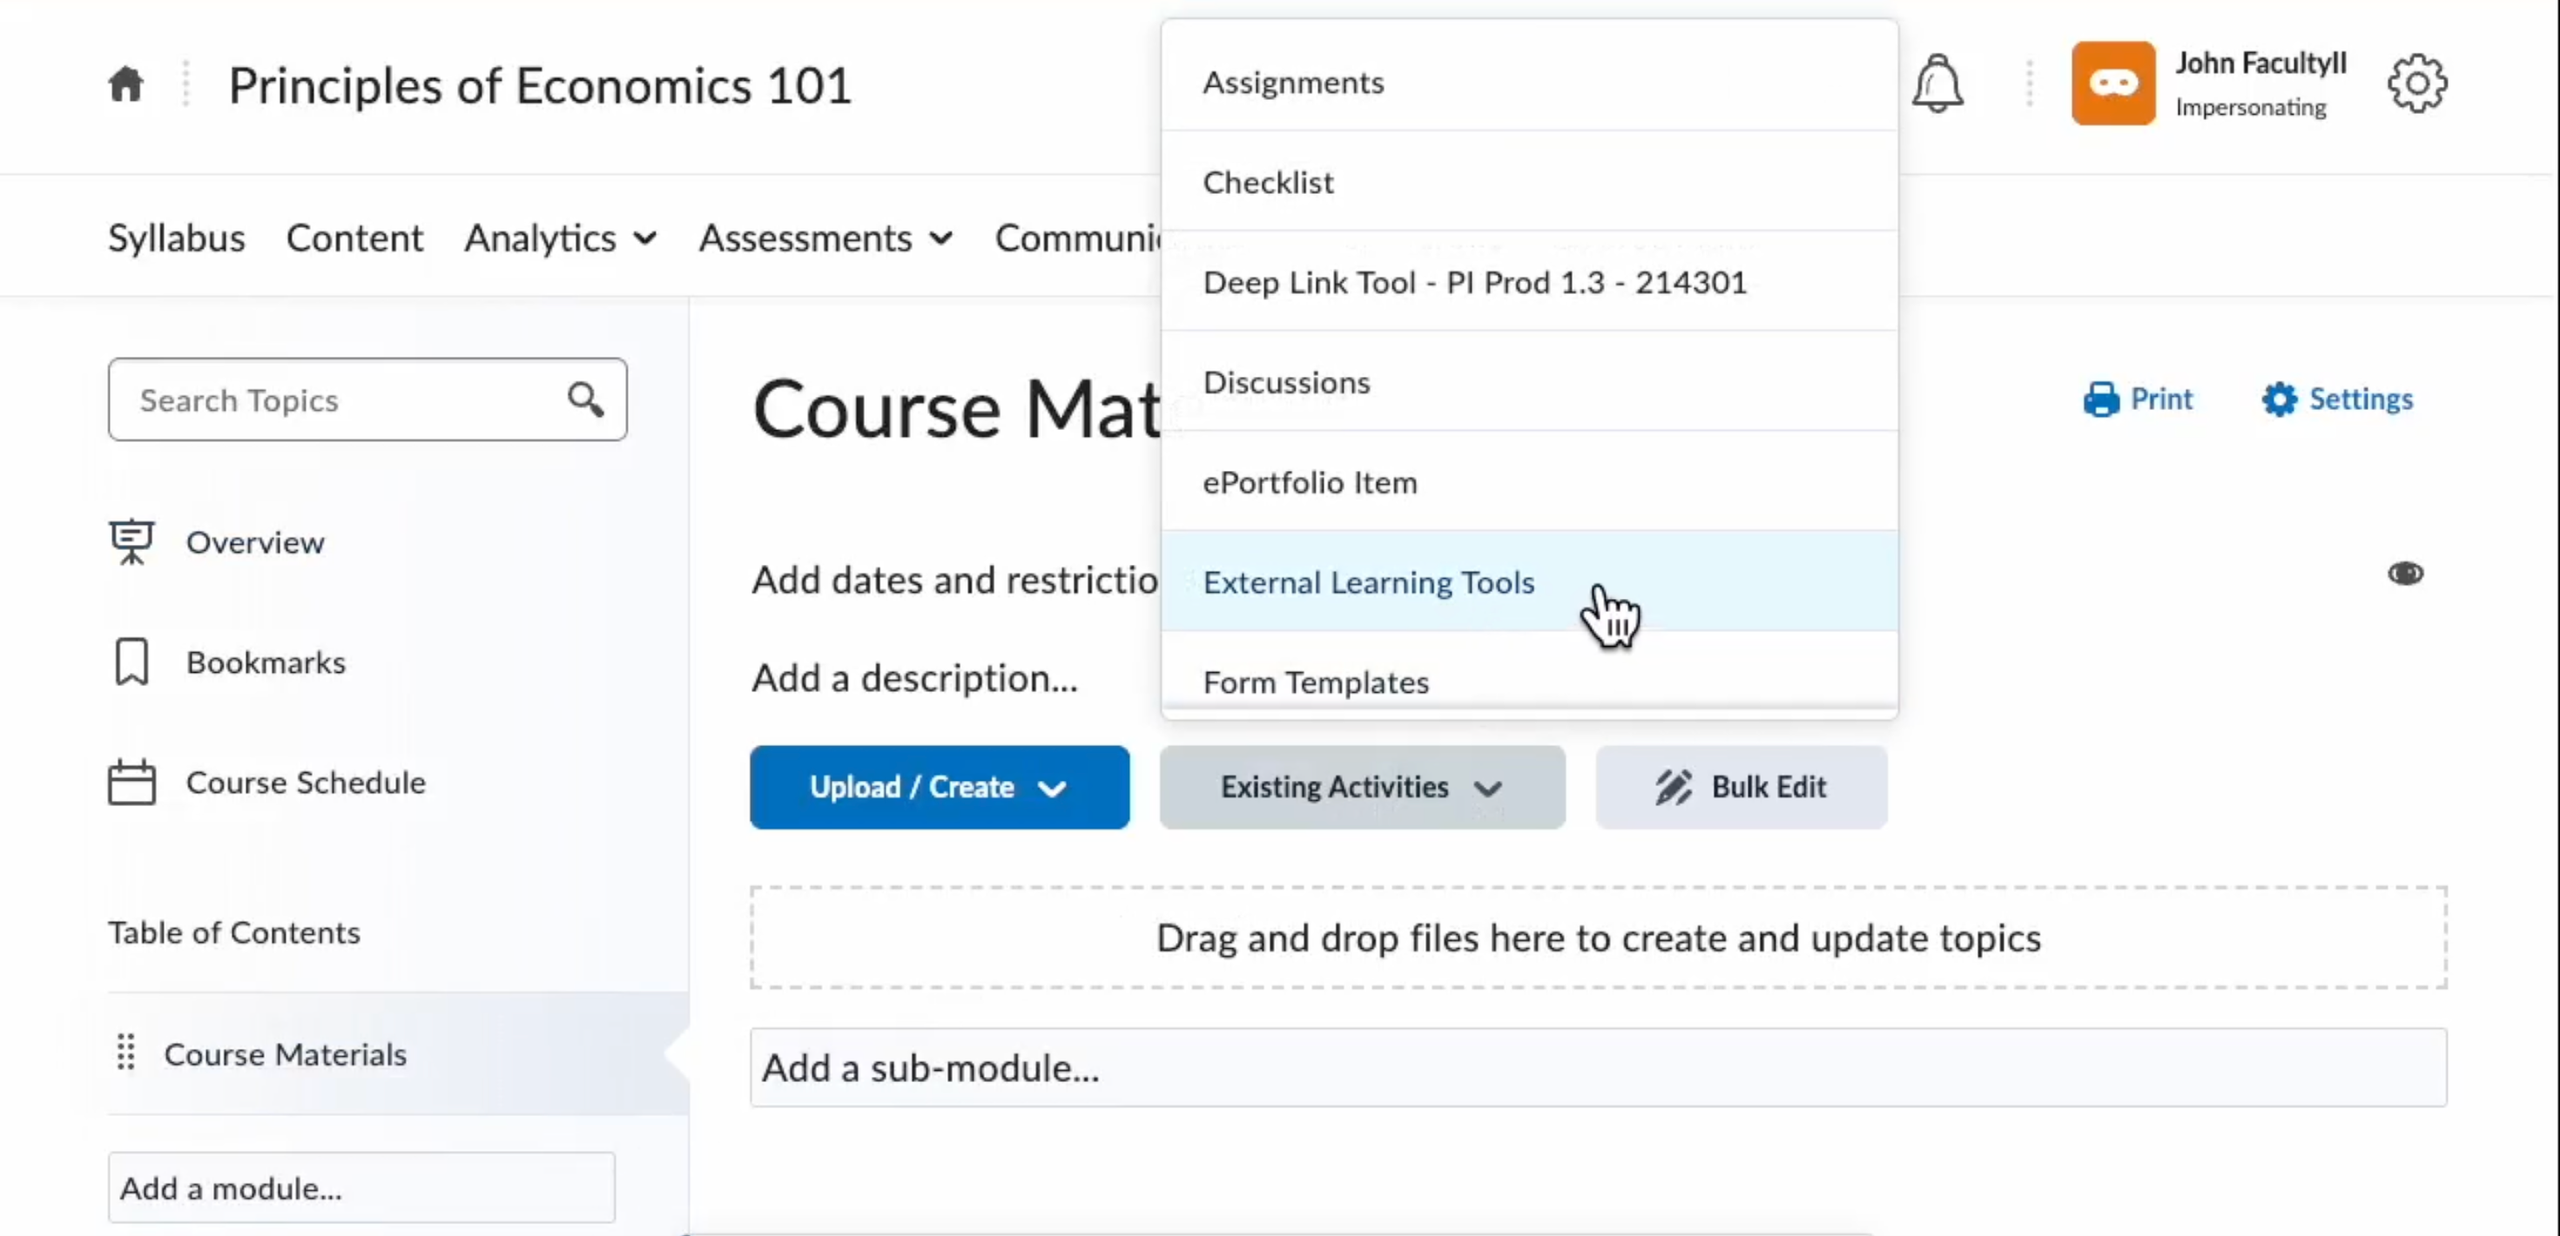Open the module Settings link
The height and width of the screenshot is (1236, 2560).
pos(2337,399)
